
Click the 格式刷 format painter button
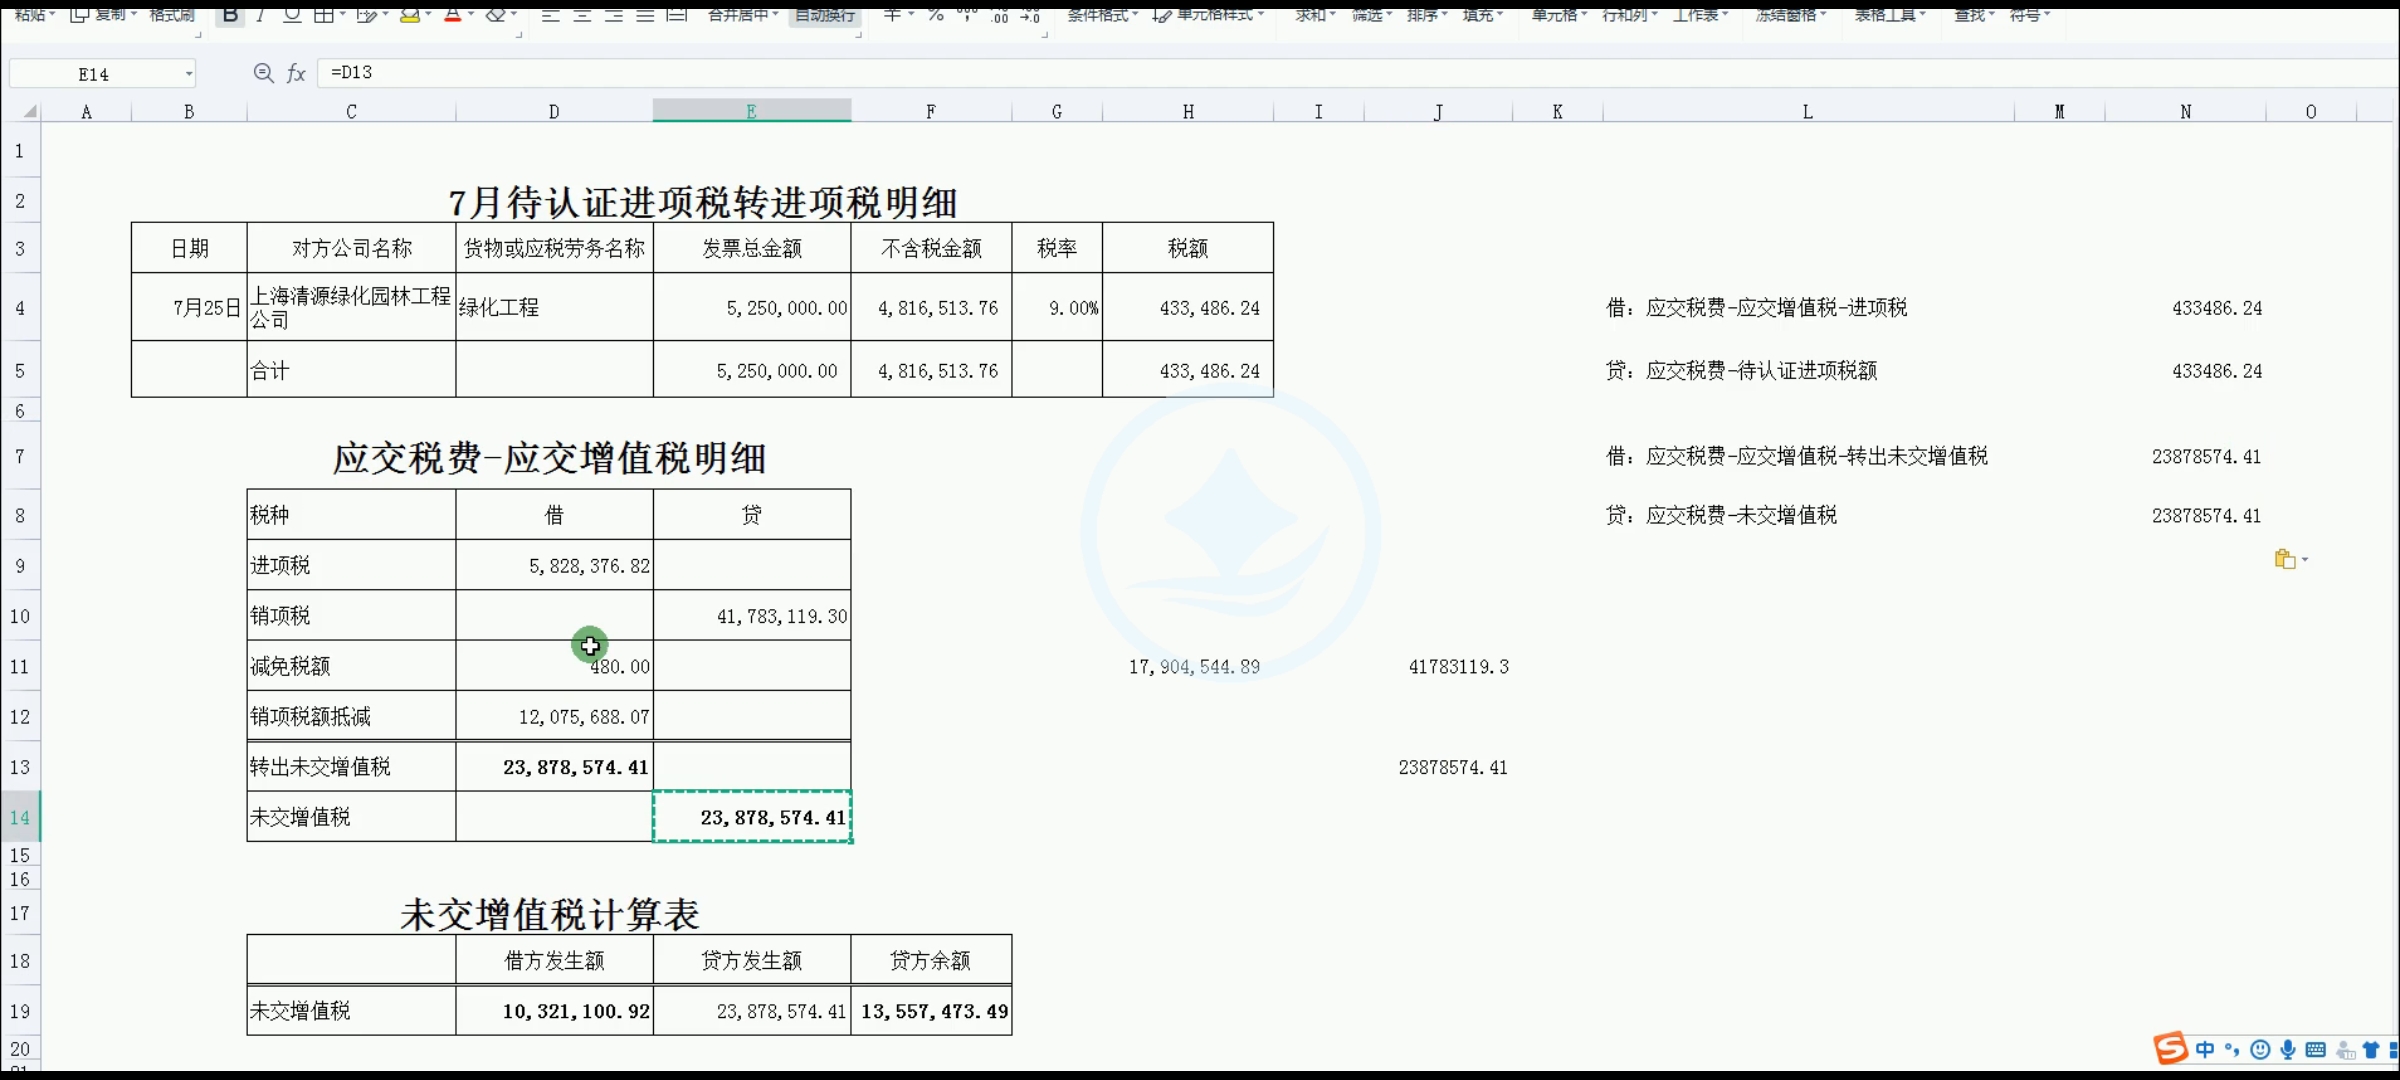point(172,14)
